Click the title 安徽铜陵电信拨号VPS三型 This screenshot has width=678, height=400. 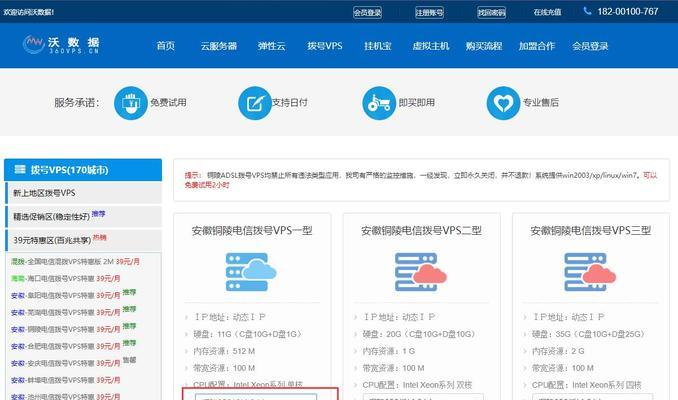(x=591, y=231)
